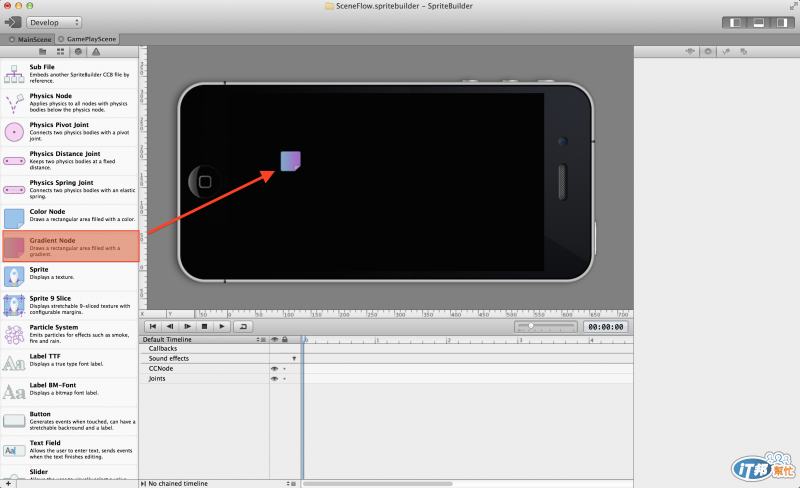
Task: Click the timeline playhead marker at 0
Action: pos(304,339)
